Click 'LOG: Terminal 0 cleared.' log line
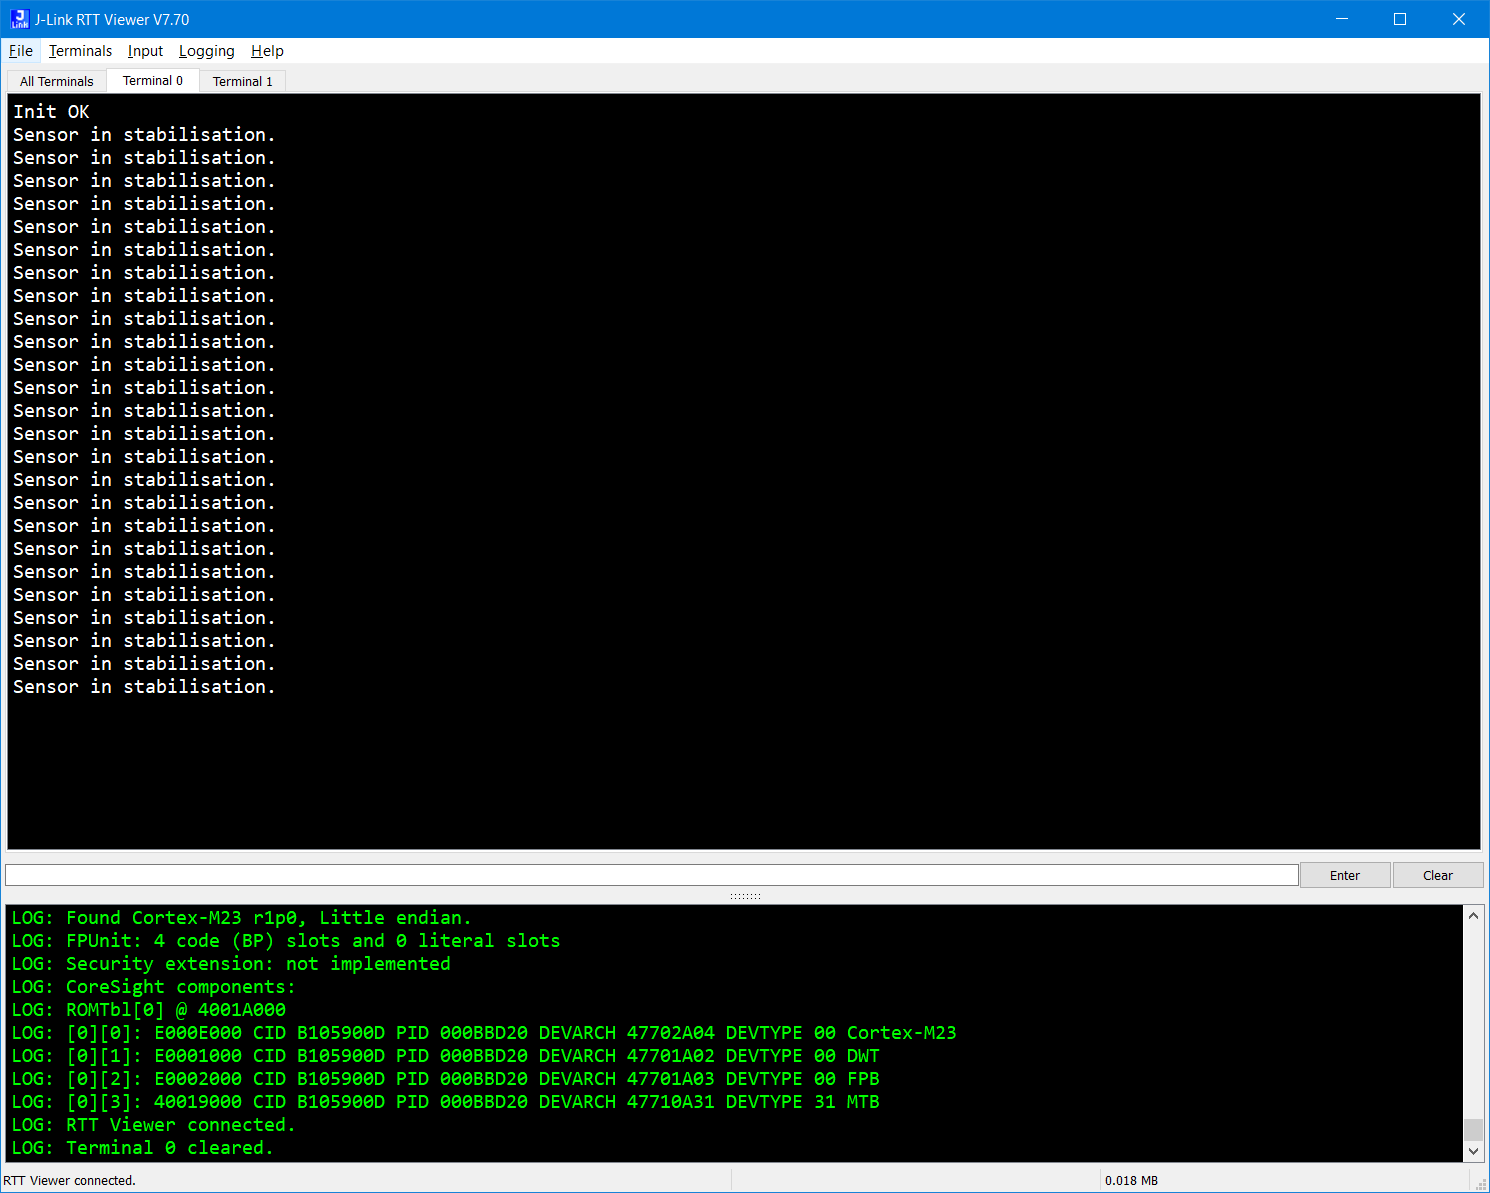 [143, 1148]
